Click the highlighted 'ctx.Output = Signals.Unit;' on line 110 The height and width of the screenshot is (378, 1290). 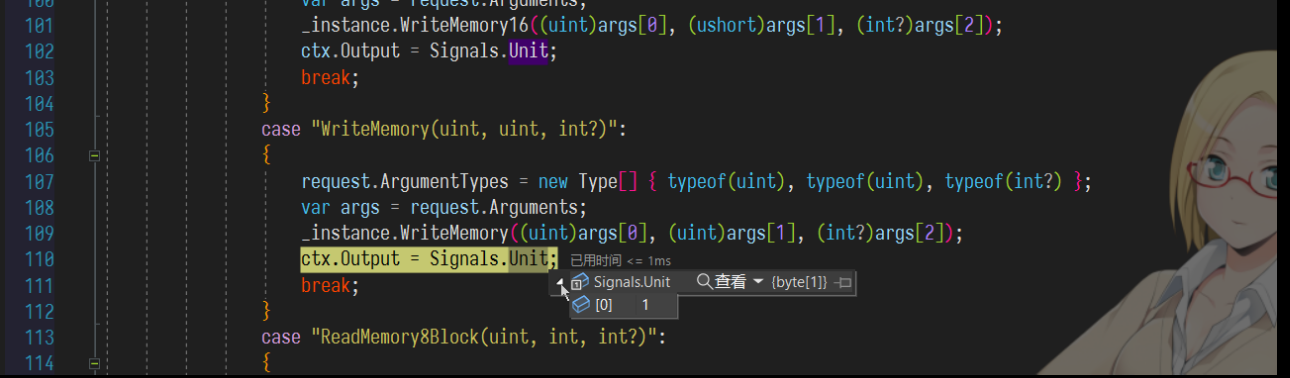pos(429,260)
